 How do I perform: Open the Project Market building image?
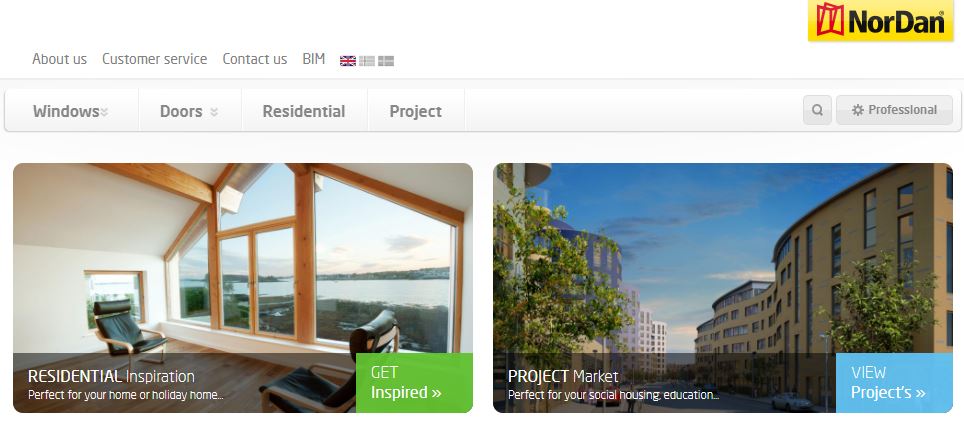pyautogui.click(x=723, y=258)
